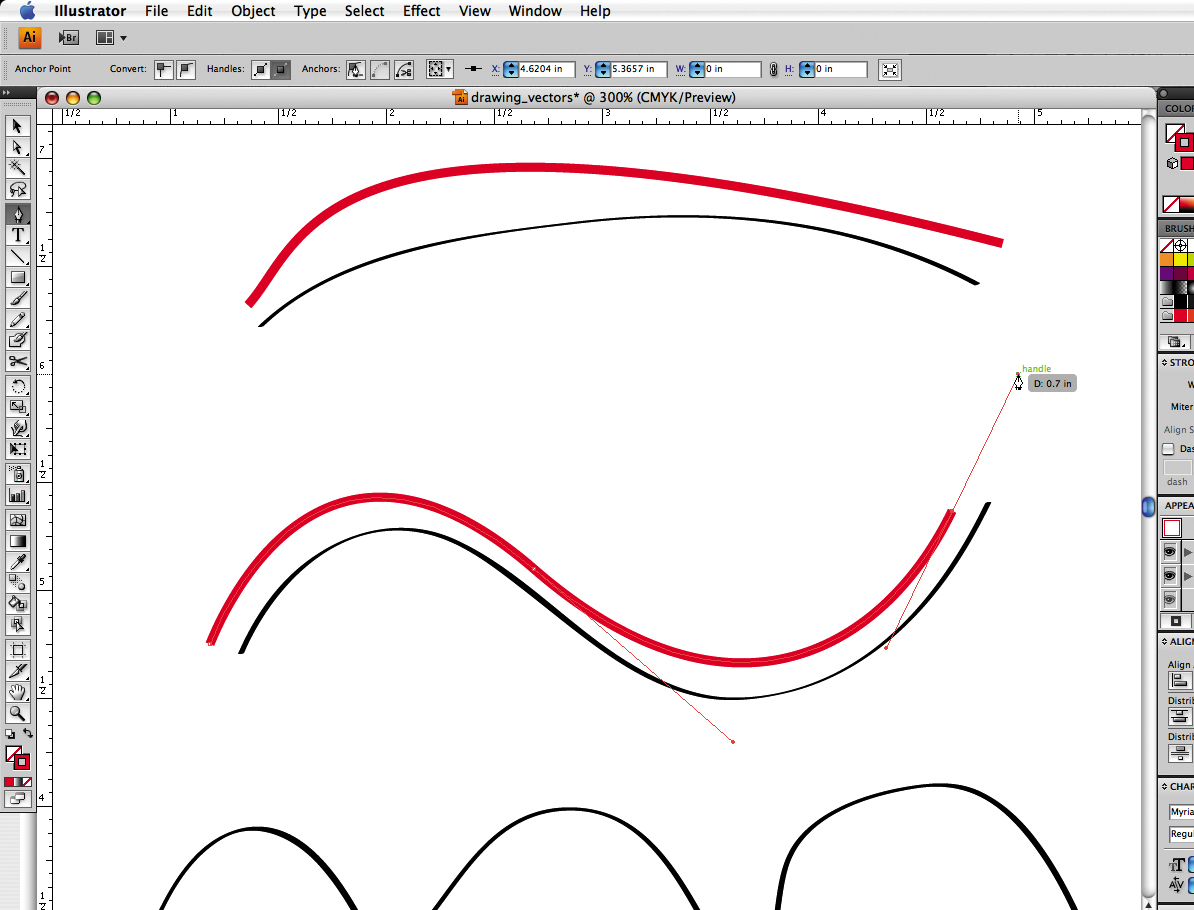Select the Type tool

click(18, 235)
